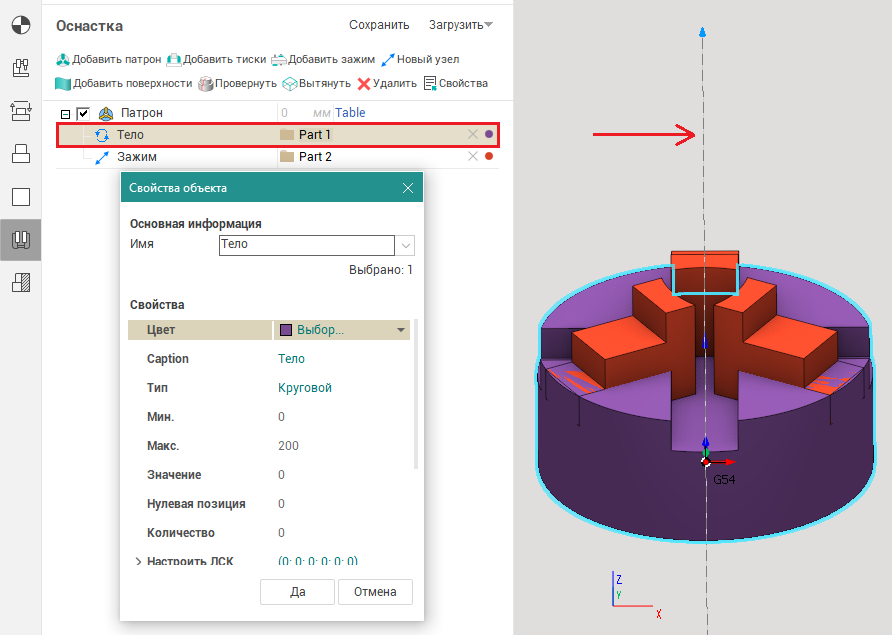Click the Сохранить button
892x635 pixels.
click(x=379, y=25)
